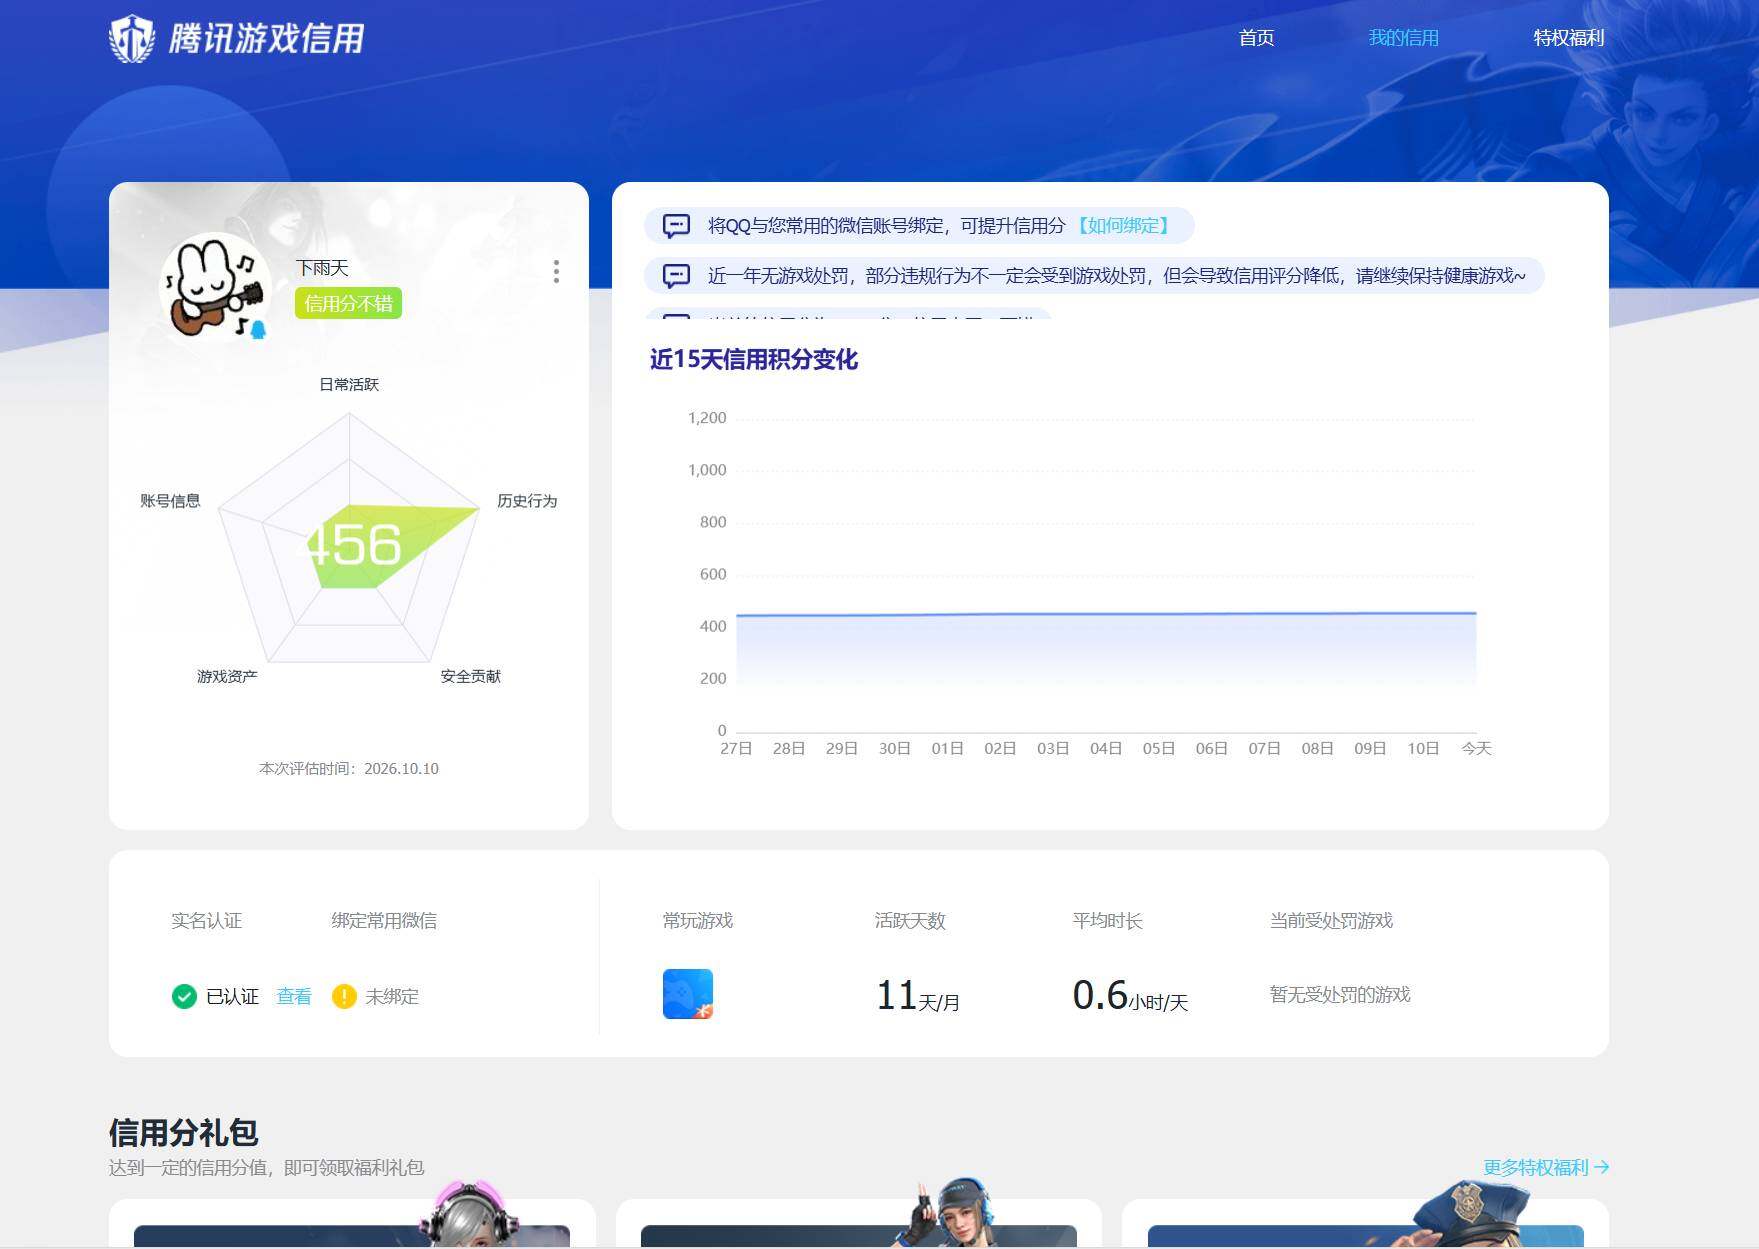The width and height of the screenshot is (1759, 1249).
Task: Click the yellow warning icon beside 未绑定
Action: [344, 997]
